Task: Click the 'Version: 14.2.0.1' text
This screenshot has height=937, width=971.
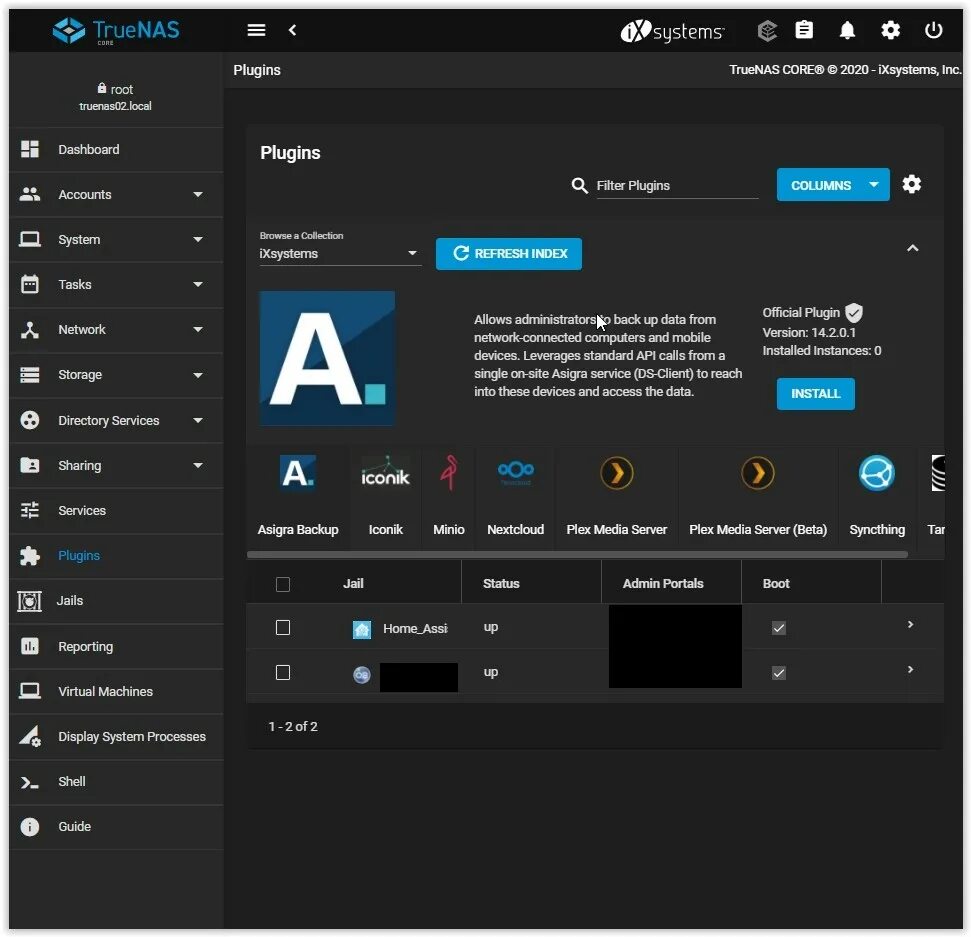Action: click(809, 333)
